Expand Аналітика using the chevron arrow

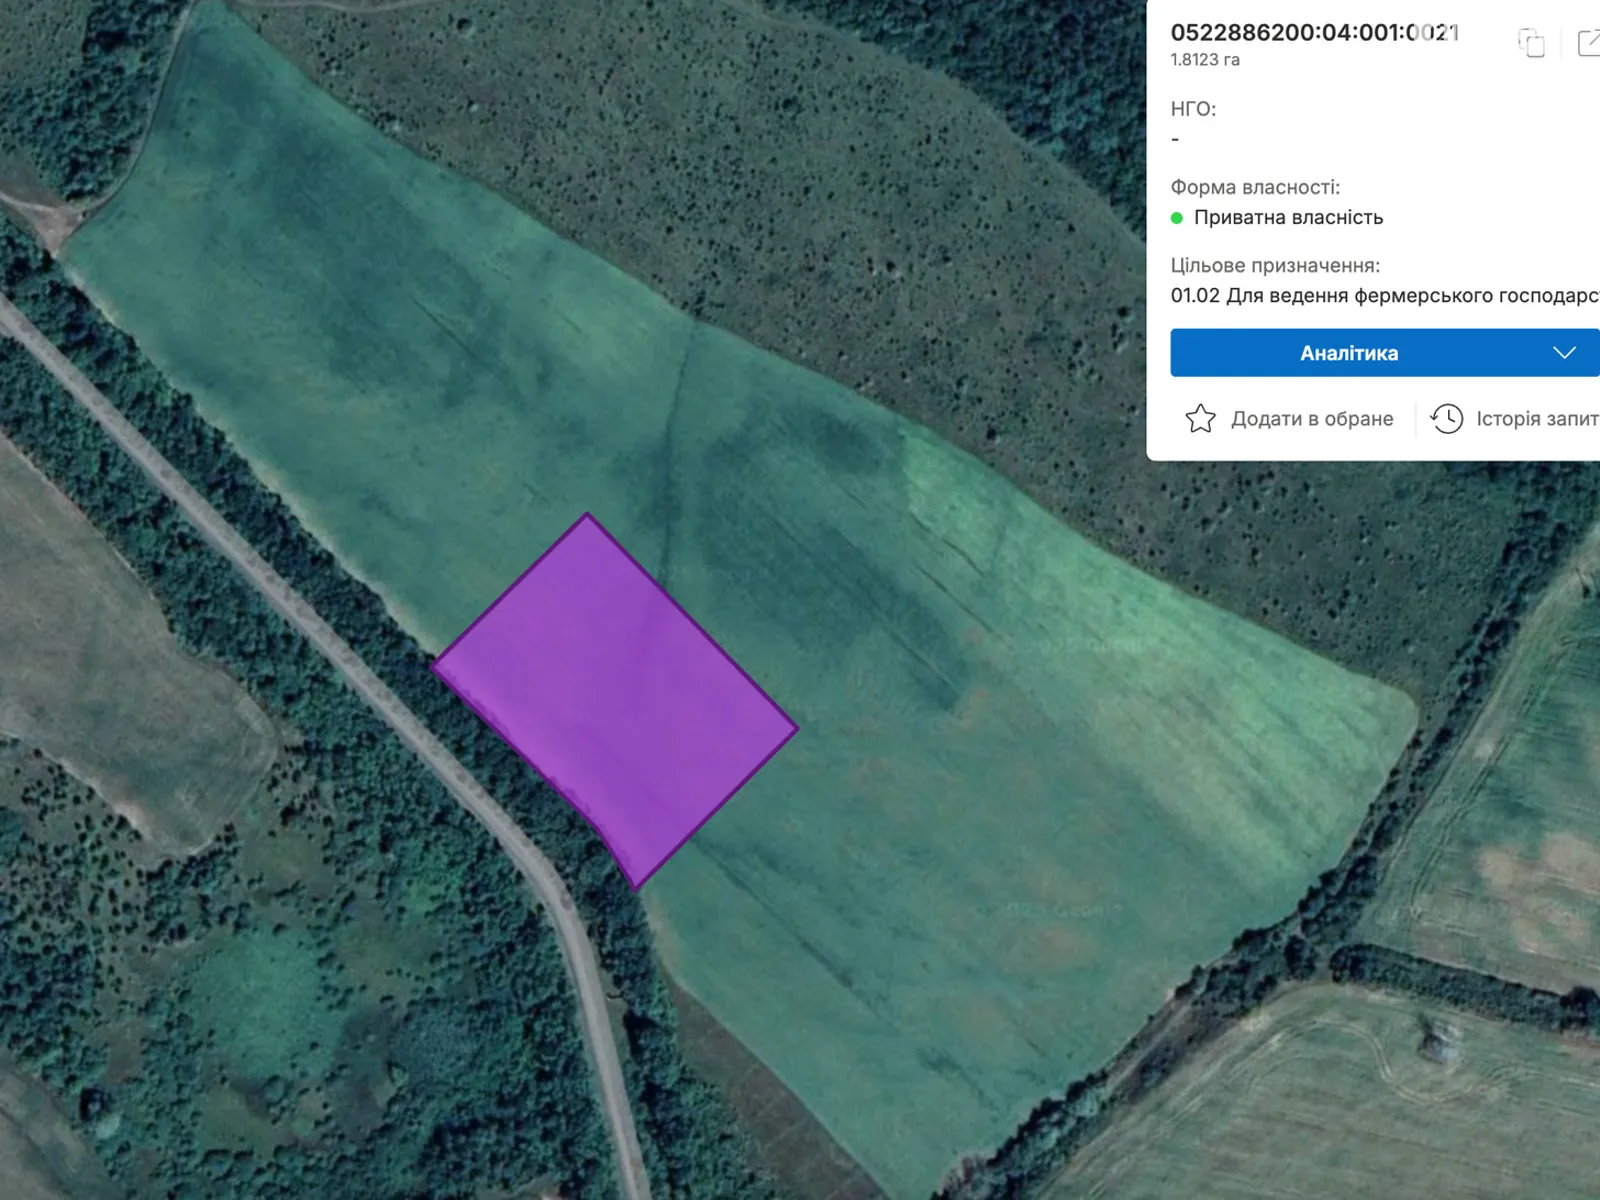click(1564, 353)
